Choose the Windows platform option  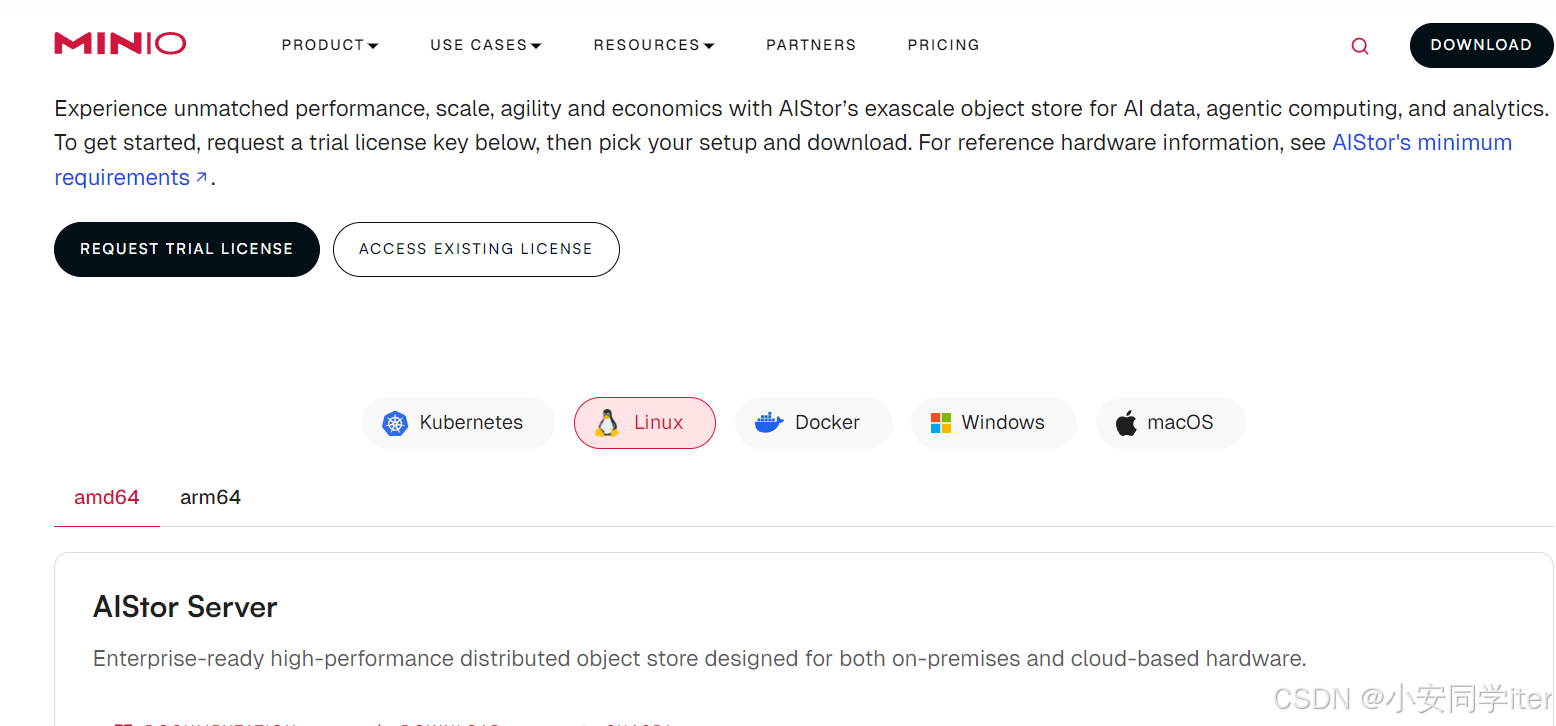pos(993,423)
